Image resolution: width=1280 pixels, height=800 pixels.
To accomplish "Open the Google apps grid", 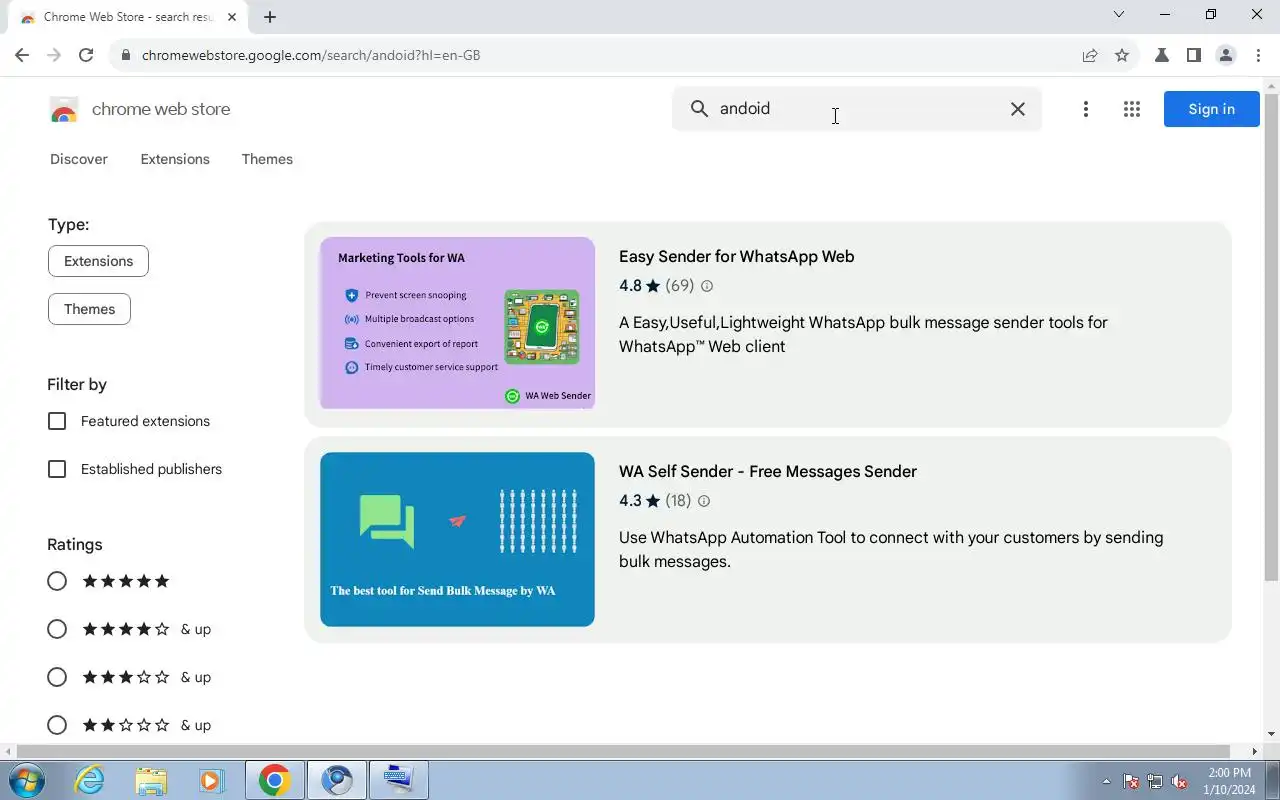I will pyautogui.click(x=1132, y=109).
